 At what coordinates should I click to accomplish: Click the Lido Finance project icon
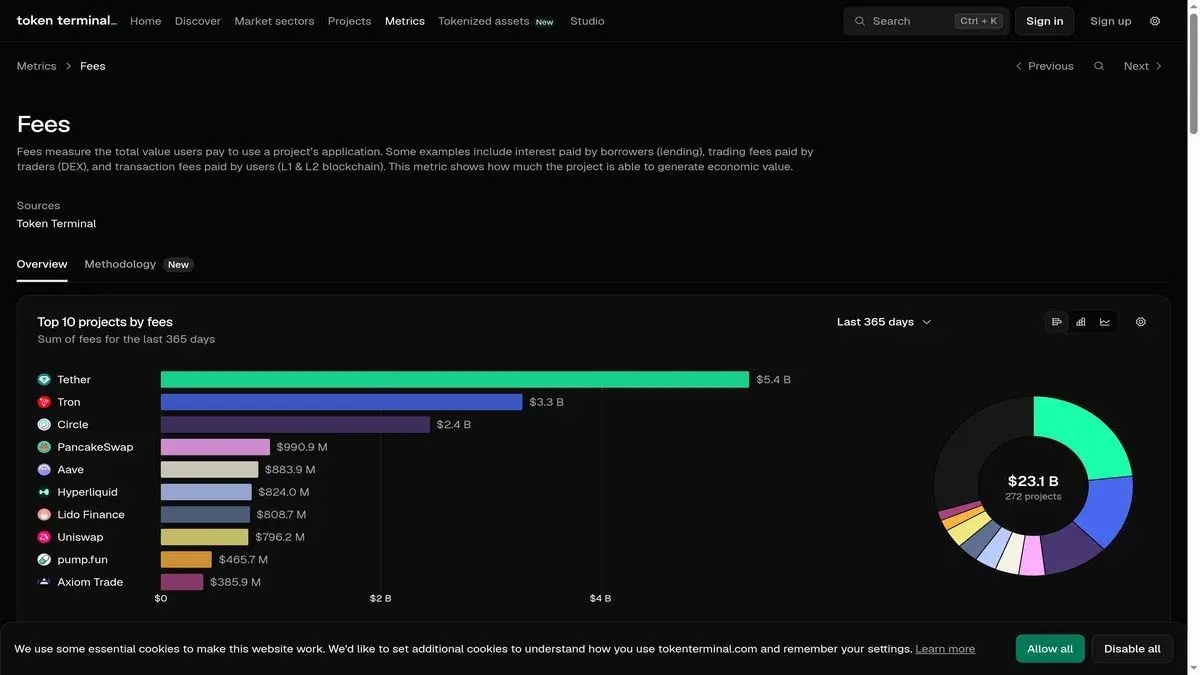point(44,515)
